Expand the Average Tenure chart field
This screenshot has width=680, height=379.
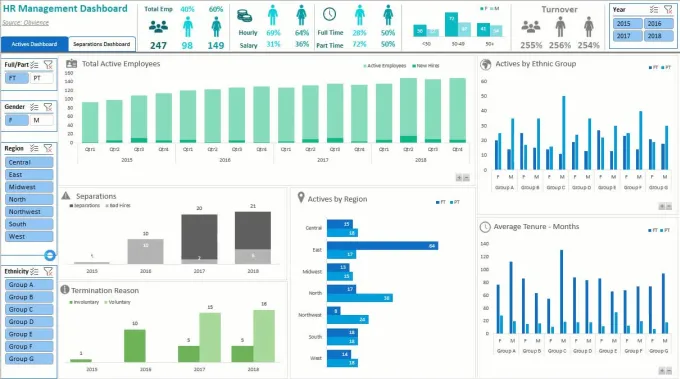coord(662,371)
